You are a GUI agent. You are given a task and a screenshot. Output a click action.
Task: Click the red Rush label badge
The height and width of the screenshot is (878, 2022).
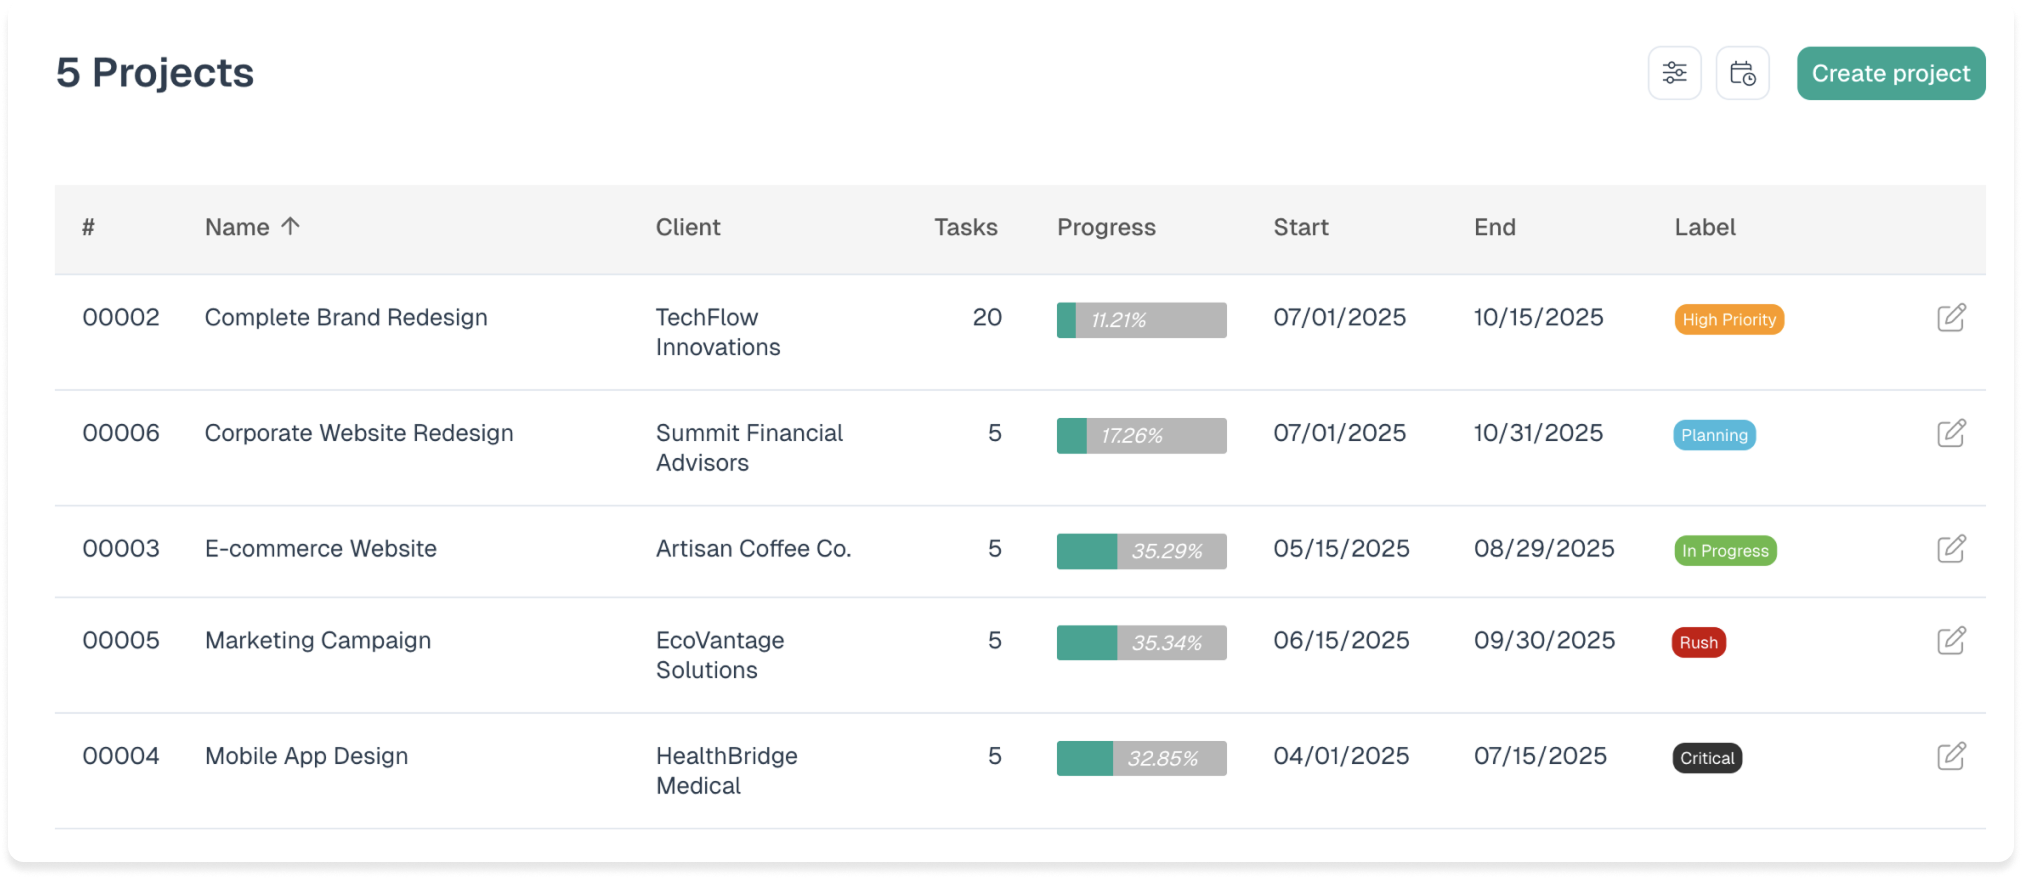(x=1698, y=643)
